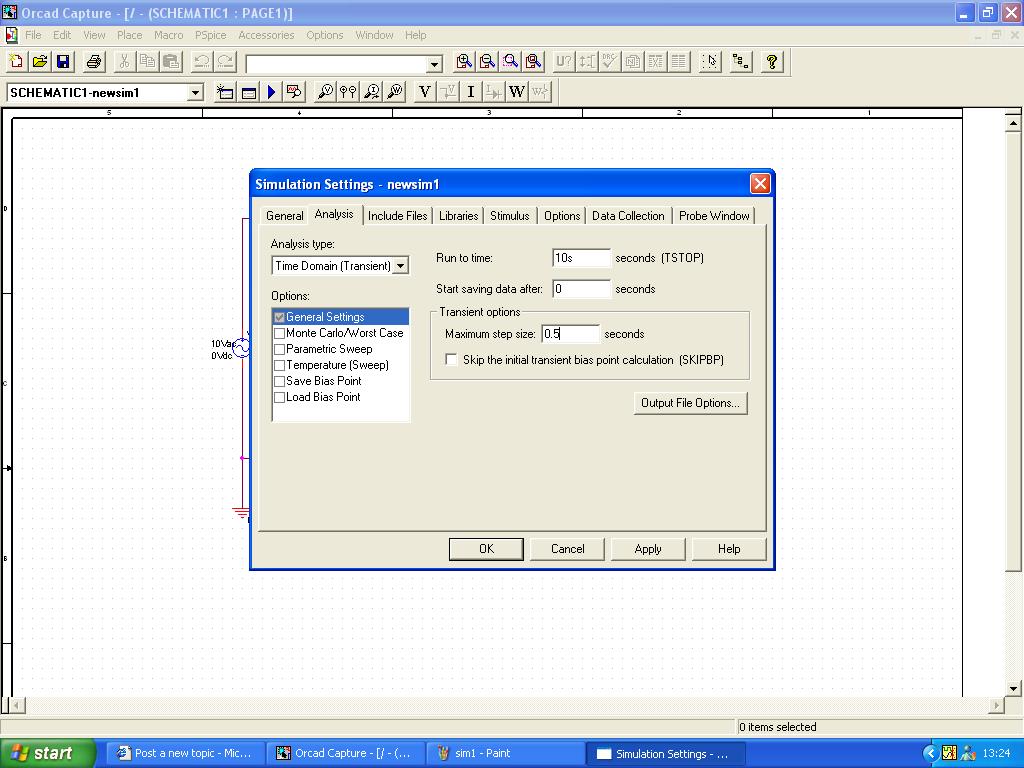Screen dimensions: 1024x768
Task: Check the Monte Carlo/Worst Case option
Action: click(280, 333)
